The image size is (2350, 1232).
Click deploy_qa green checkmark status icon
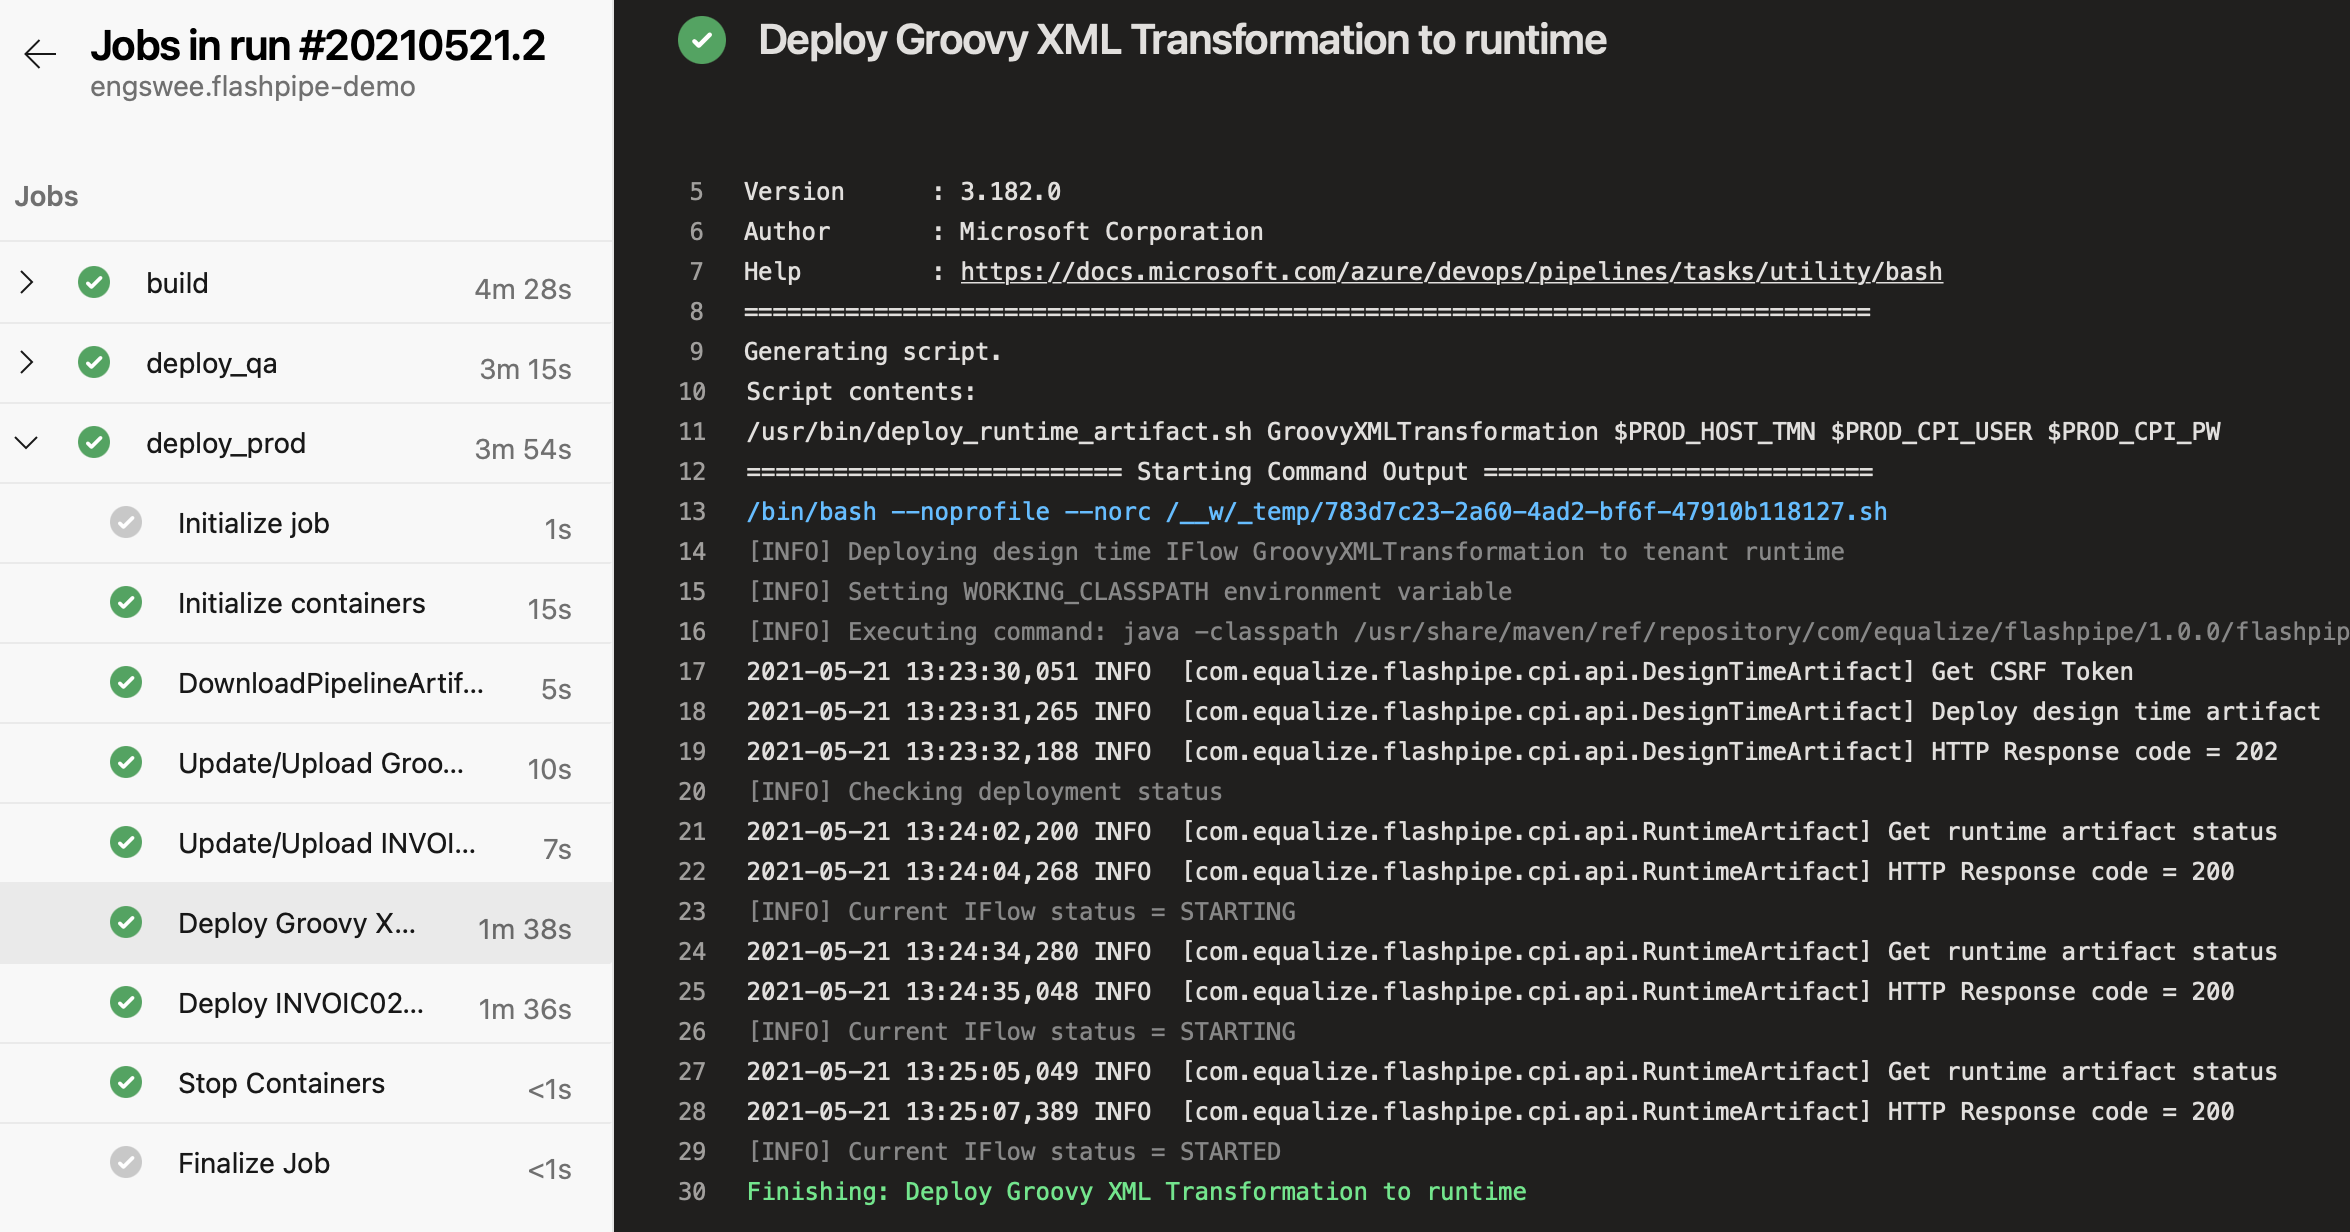point(94,363)
